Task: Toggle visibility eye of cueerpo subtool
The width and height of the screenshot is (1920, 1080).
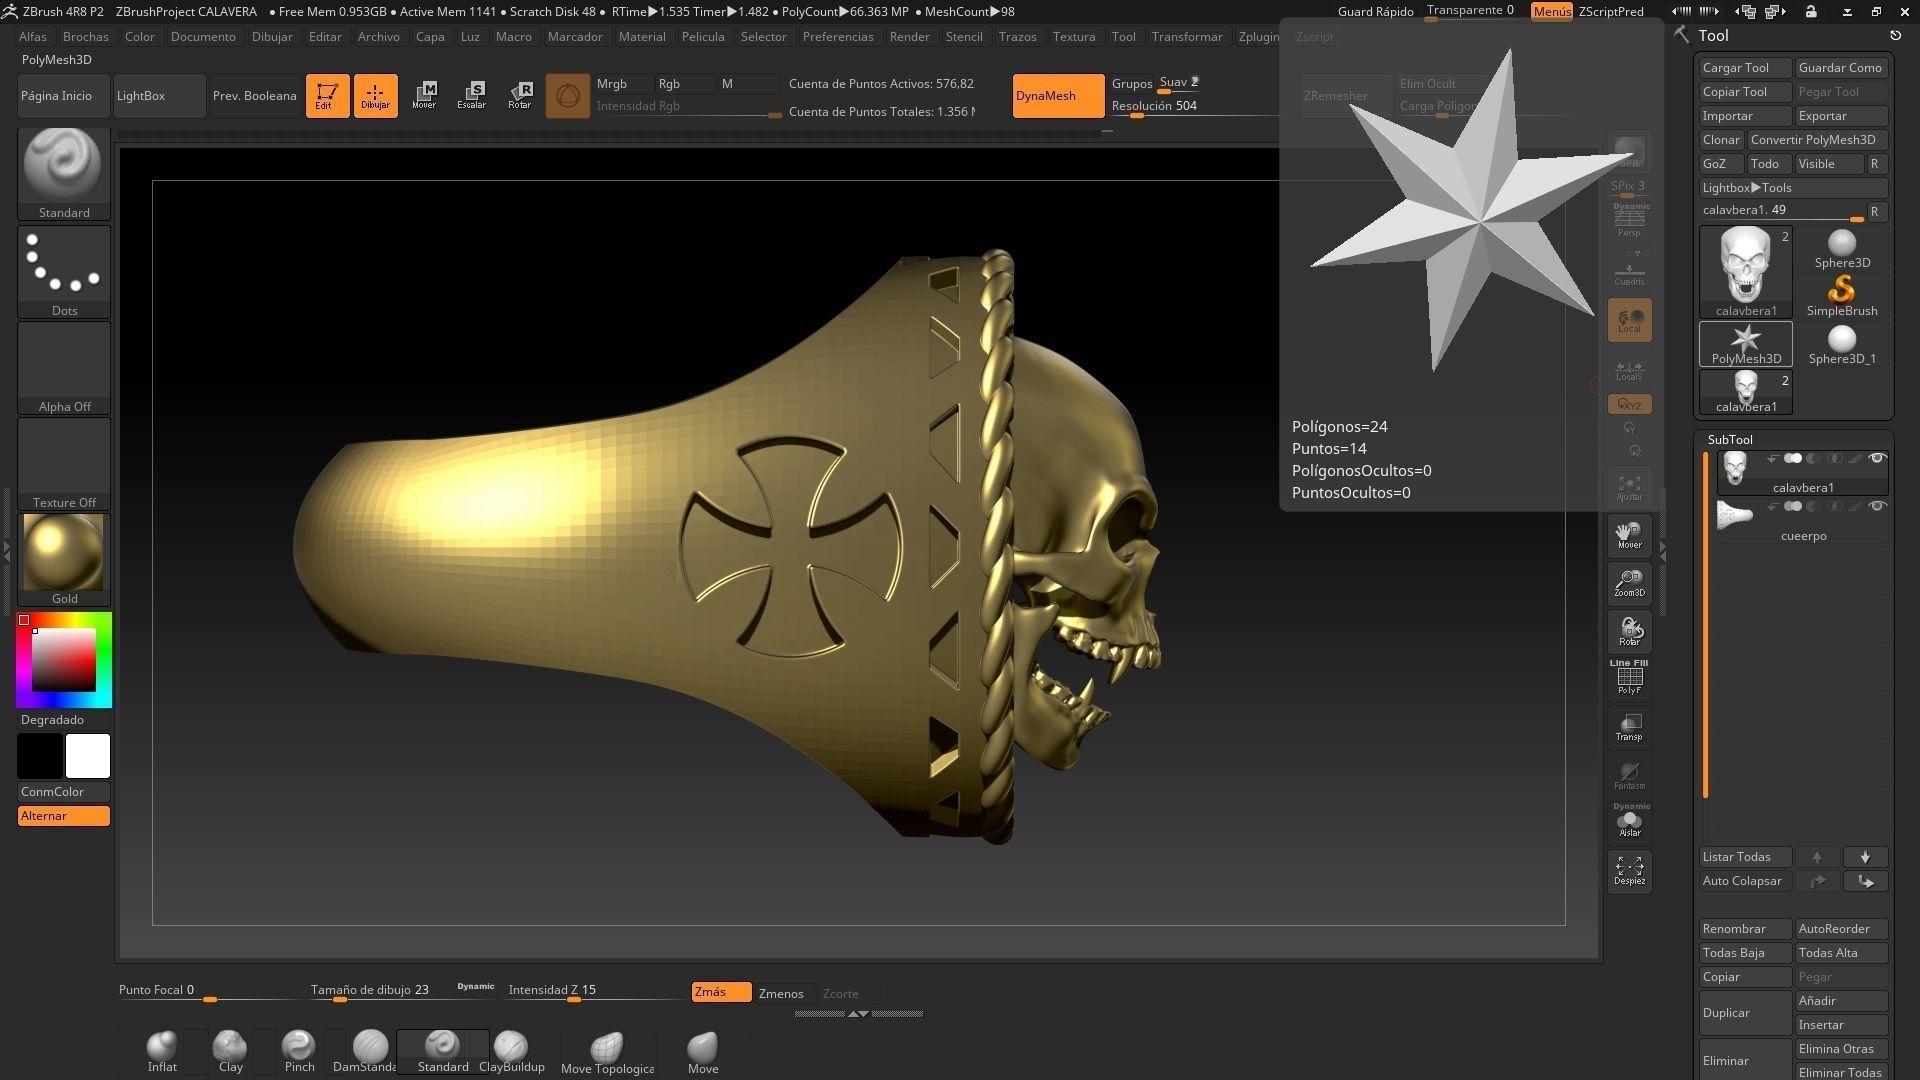Action: (1878, 507)
